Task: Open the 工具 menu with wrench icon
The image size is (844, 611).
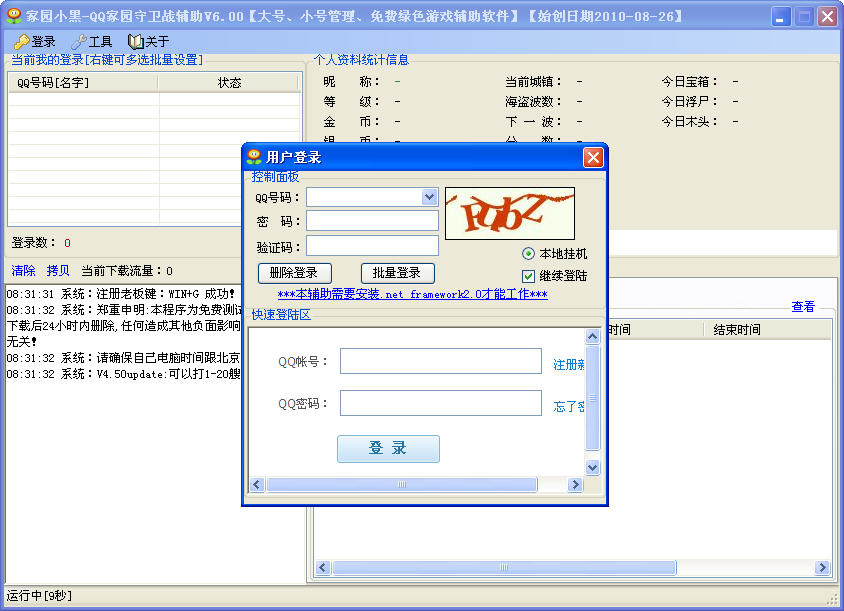Action: [x=92, y=41]
